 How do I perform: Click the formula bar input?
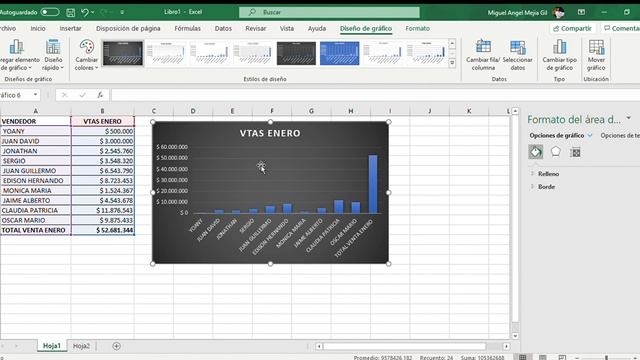coord(376,95)
